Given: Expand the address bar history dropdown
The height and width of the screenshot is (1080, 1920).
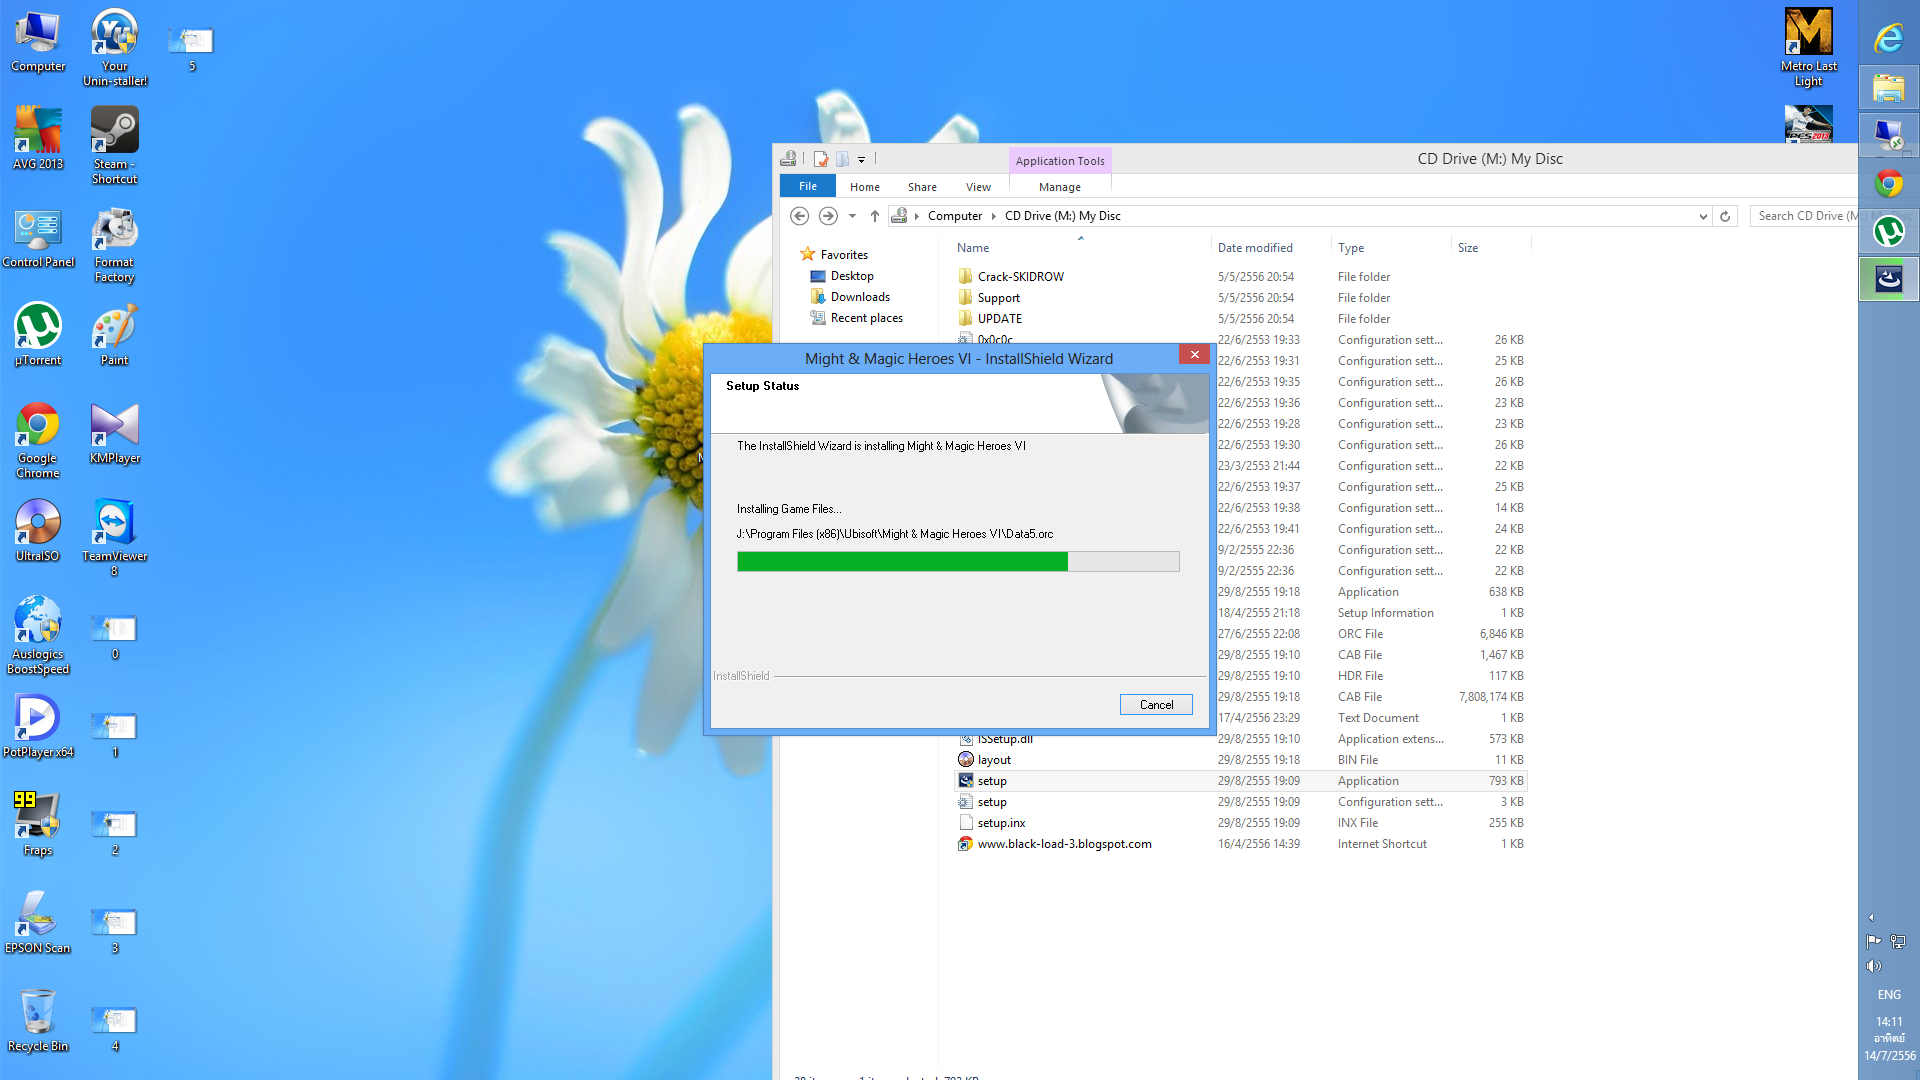Looking at the screenshot, I should (1703, 216).
